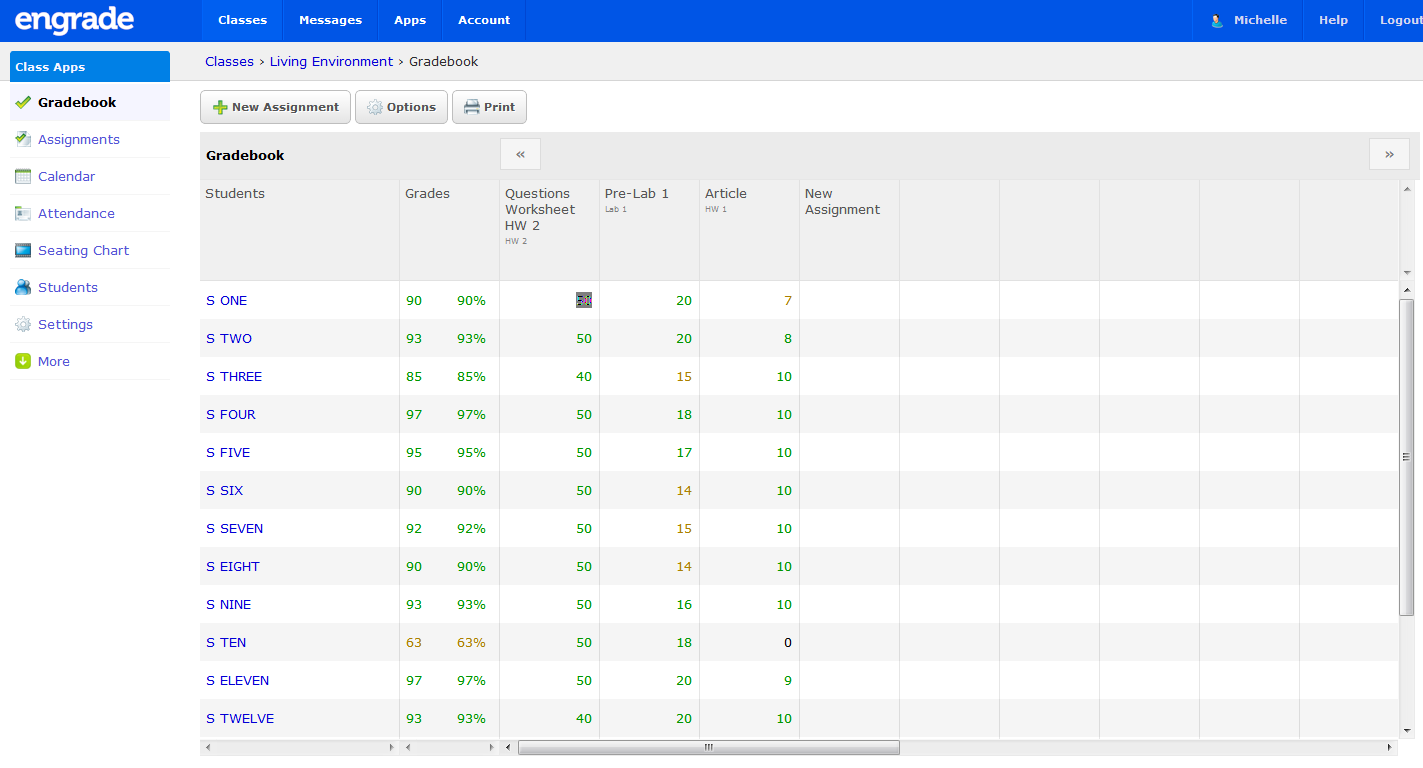
Task: Select the Seating Chart icon
Action: click(x=23, y=250)
